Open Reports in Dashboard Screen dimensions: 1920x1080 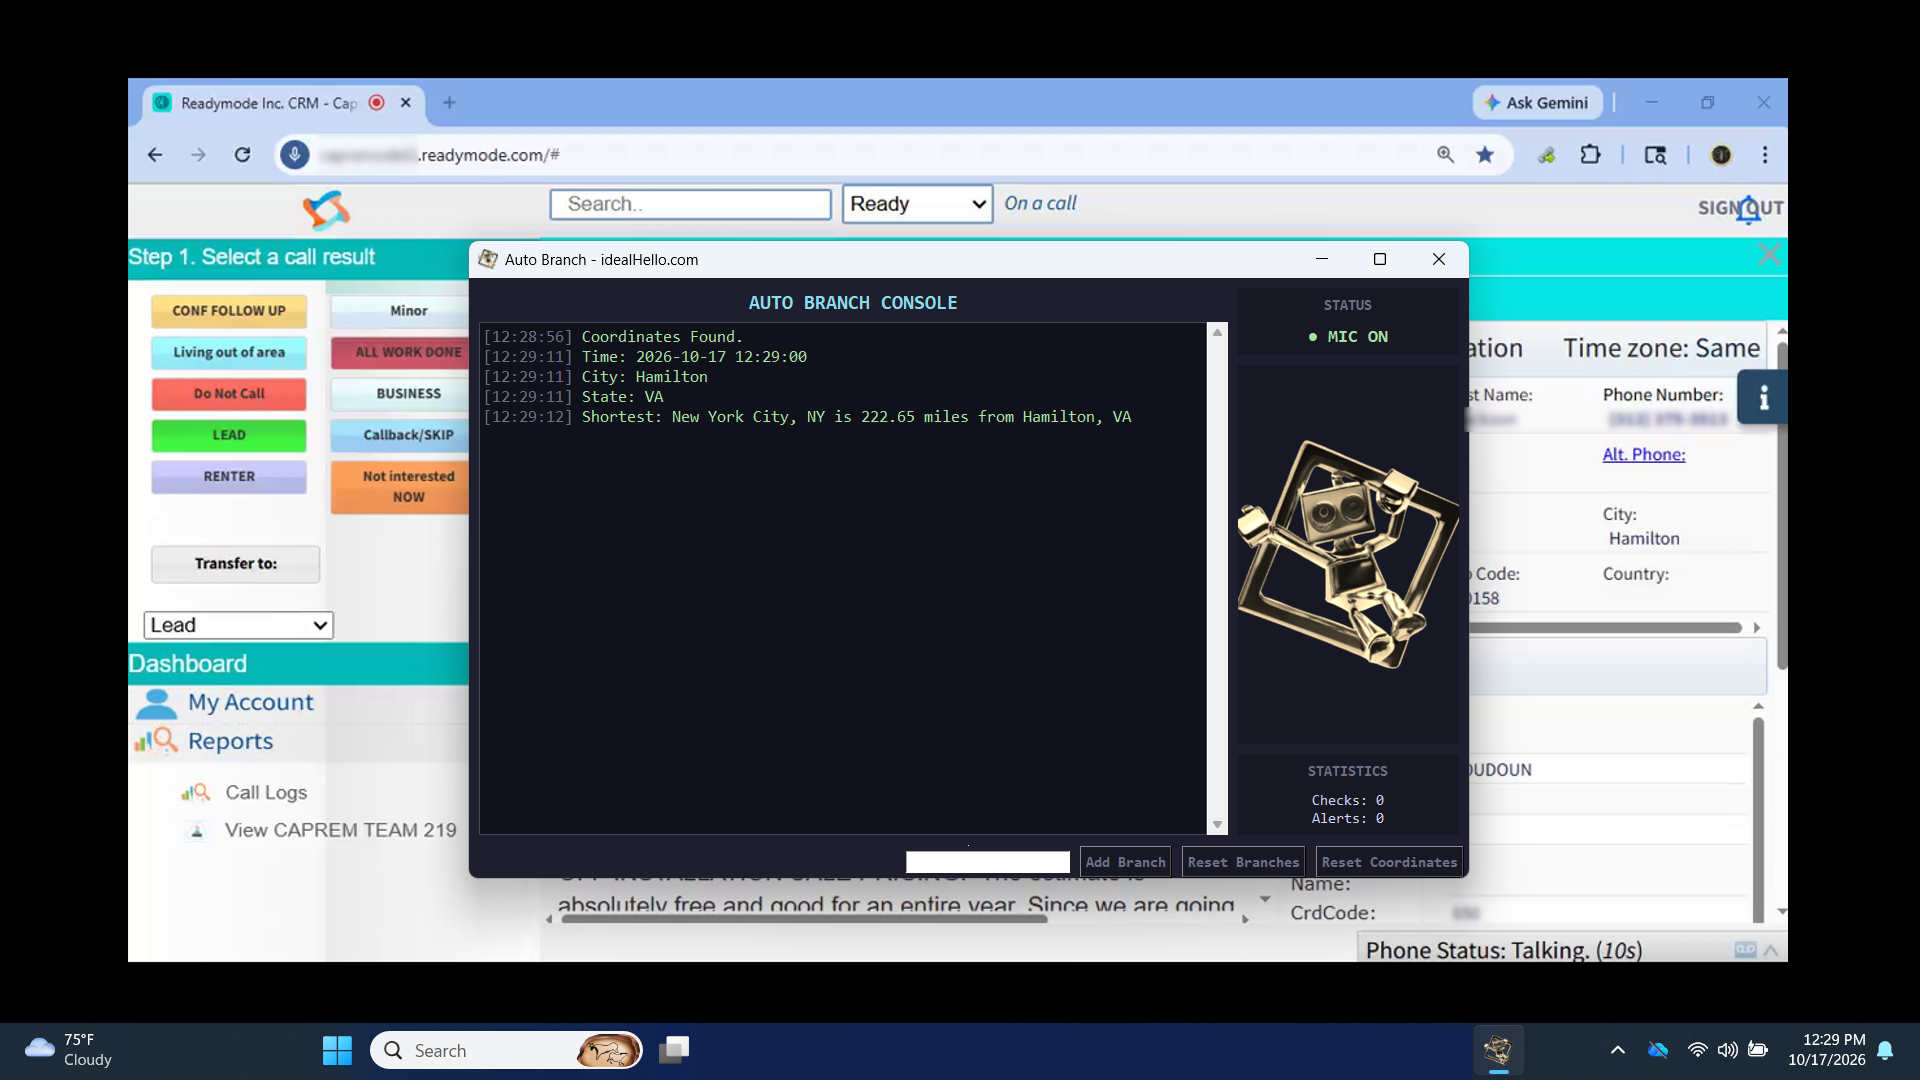pos(230,741)
